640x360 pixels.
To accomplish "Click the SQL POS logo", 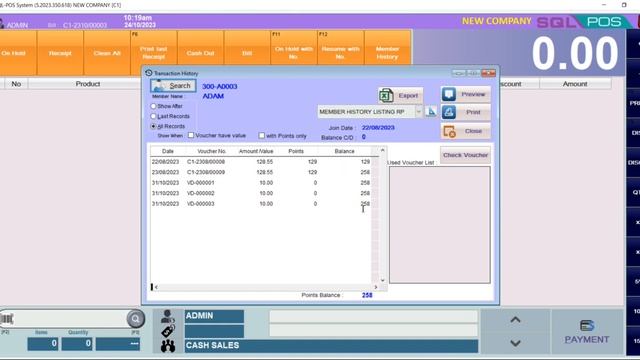I will 584,22.
